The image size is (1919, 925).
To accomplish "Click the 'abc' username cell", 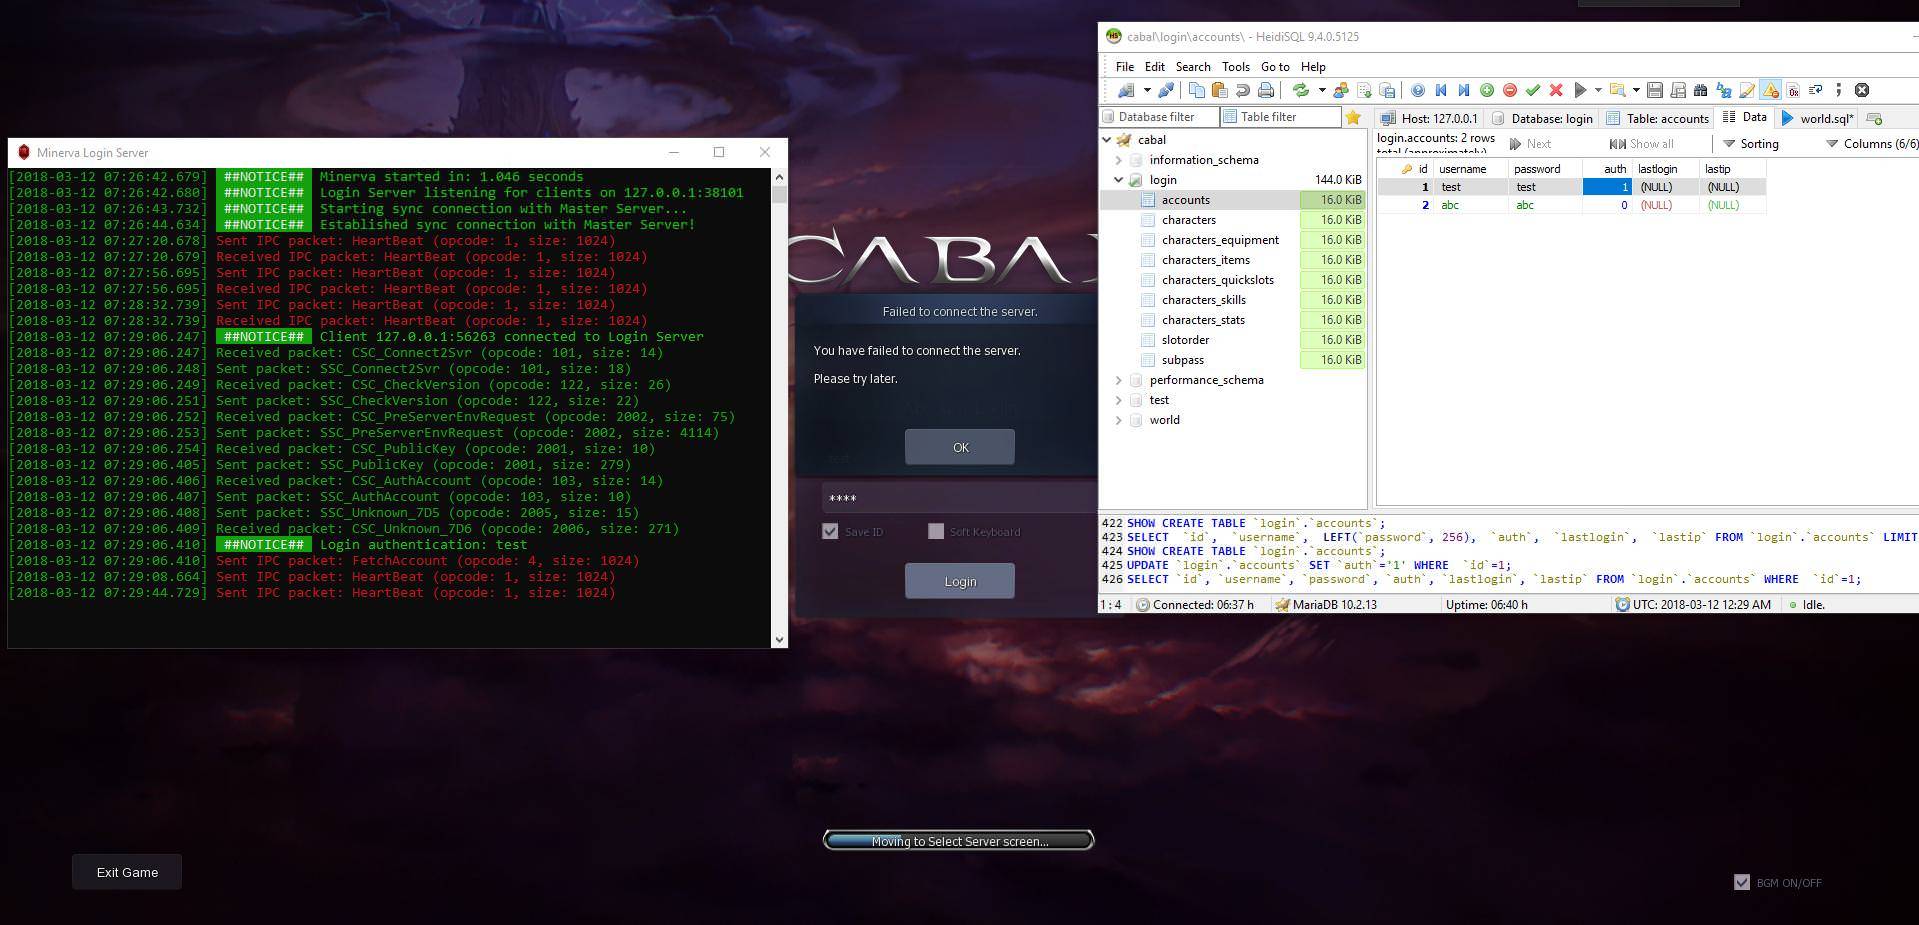I will pos(1471,205).
